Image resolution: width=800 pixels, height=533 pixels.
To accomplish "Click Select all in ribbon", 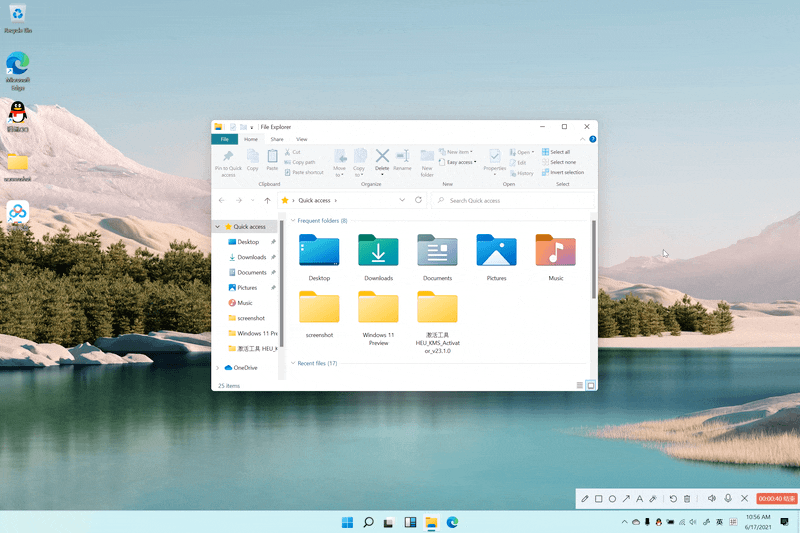I will click(x=556, y=152).
